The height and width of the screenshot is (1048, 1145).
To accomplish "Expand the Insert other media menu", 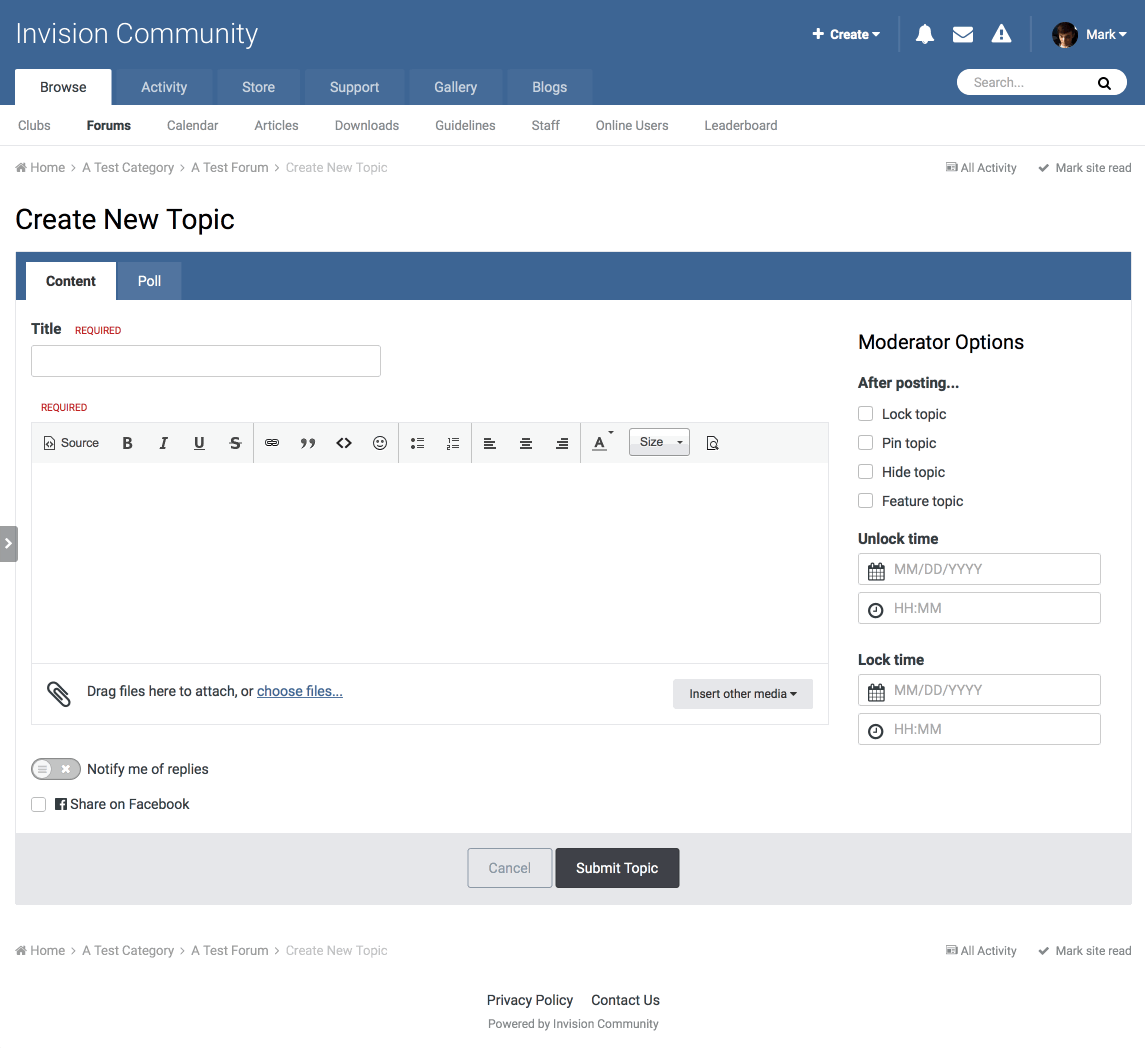I will (x=743, y=693).
